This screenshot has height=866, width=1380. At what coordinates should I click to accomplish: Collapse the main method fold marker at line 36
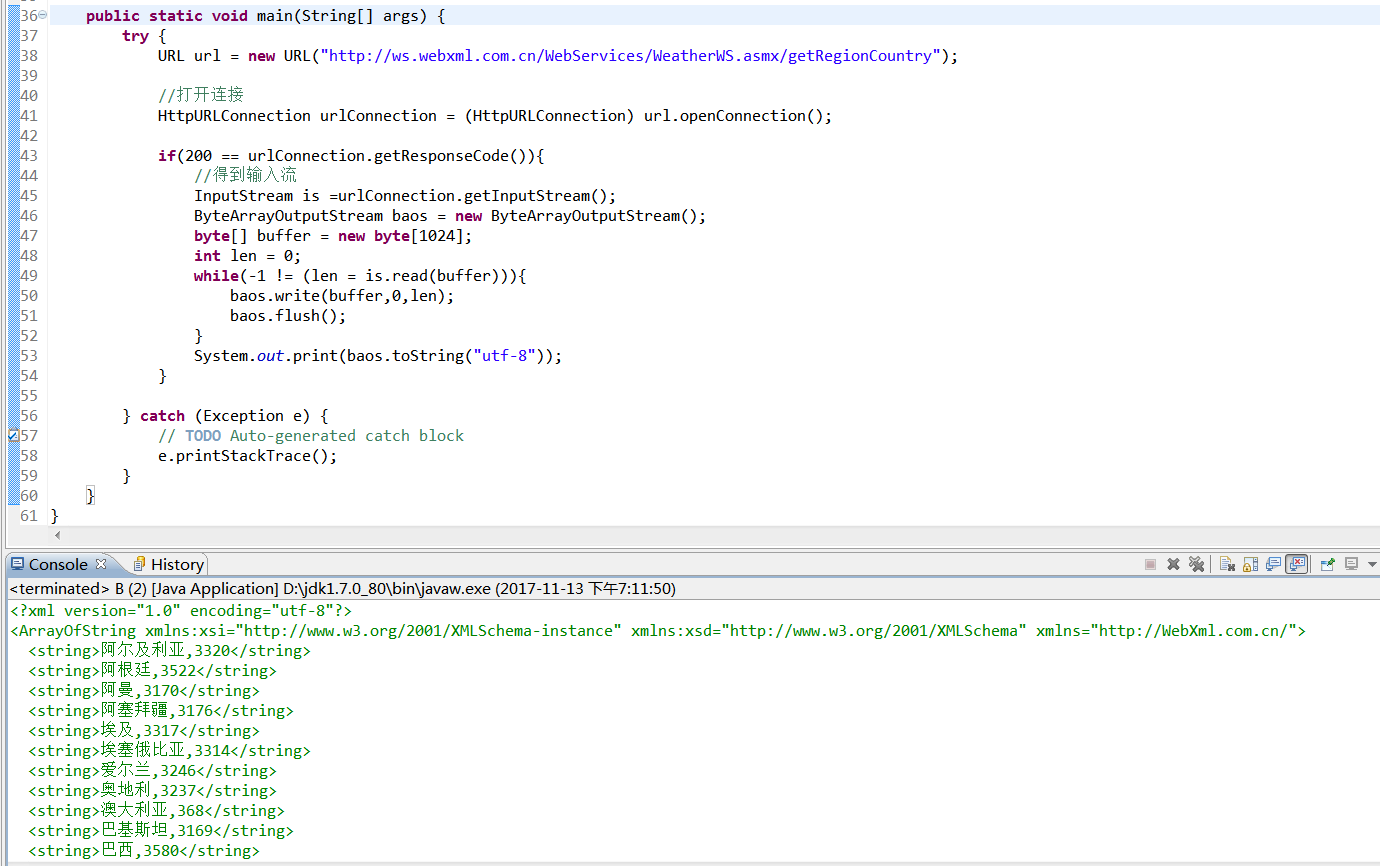43,16
